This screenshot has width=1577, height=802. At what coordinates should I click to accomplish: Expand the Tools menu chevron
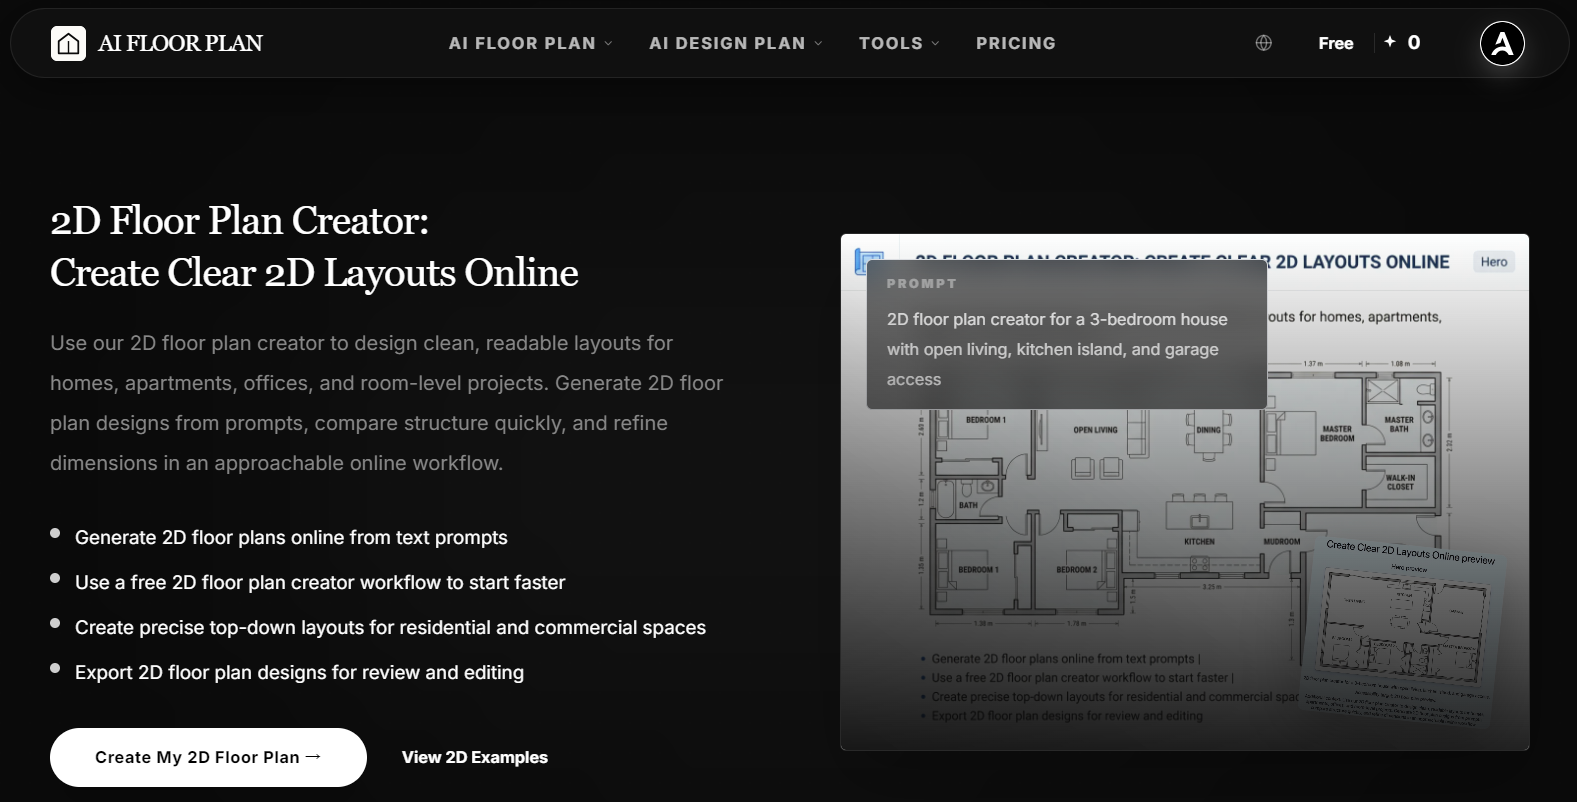click(935, 43)
